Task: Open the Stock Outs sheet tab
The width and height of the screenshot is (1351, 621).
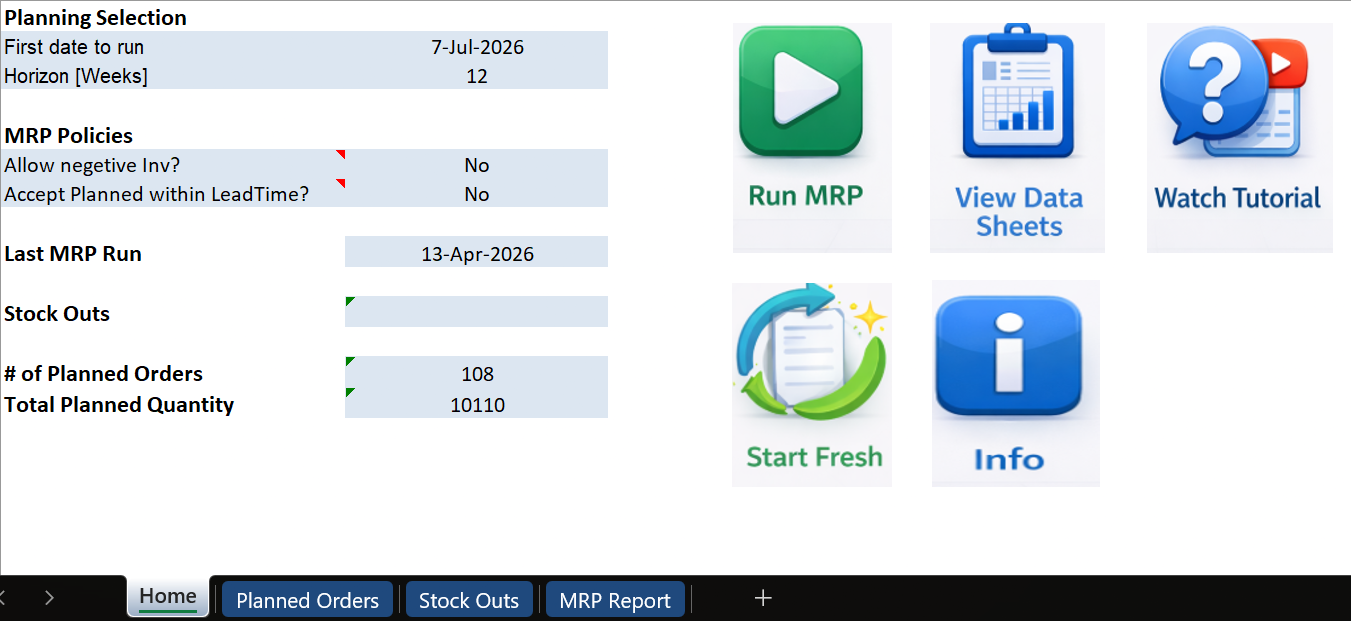Action: pos(468,600)
